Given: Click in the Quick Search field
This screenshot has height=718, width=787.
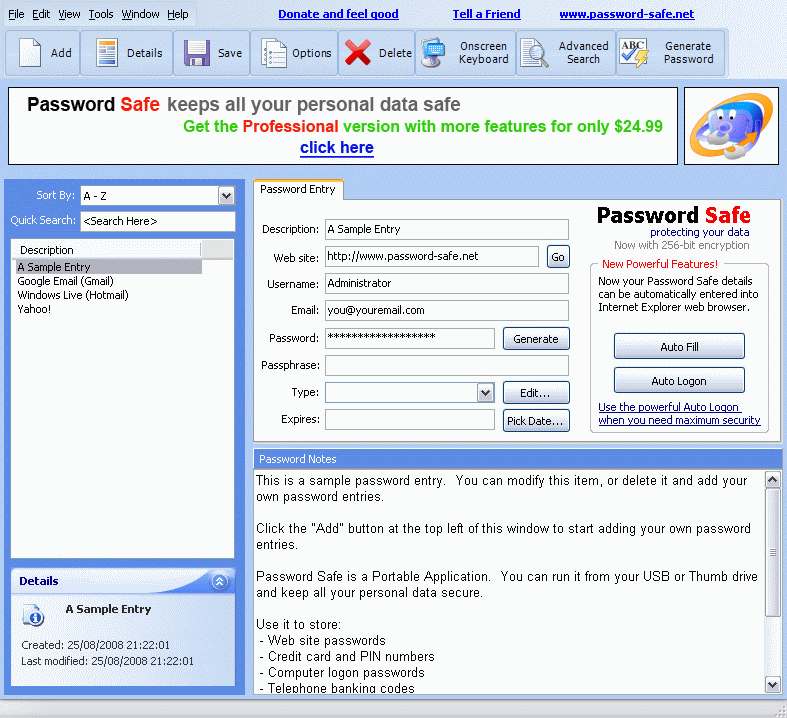Looking at the screenshot, I should (158, 221).
